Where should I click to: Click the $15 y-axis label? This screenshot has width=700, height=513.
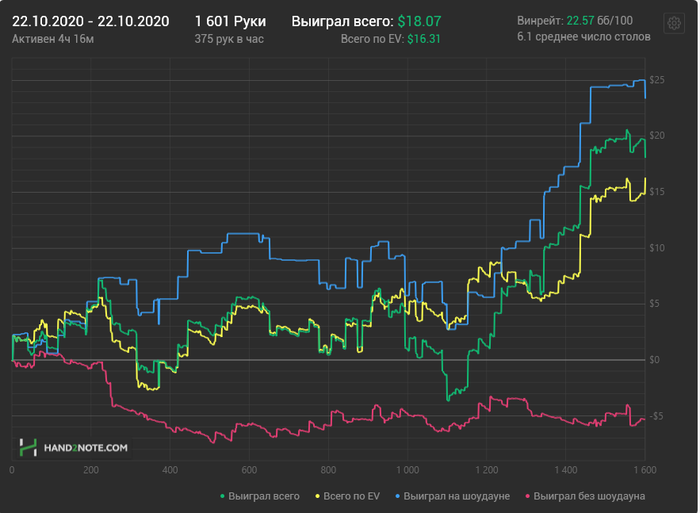click(657, 192)
